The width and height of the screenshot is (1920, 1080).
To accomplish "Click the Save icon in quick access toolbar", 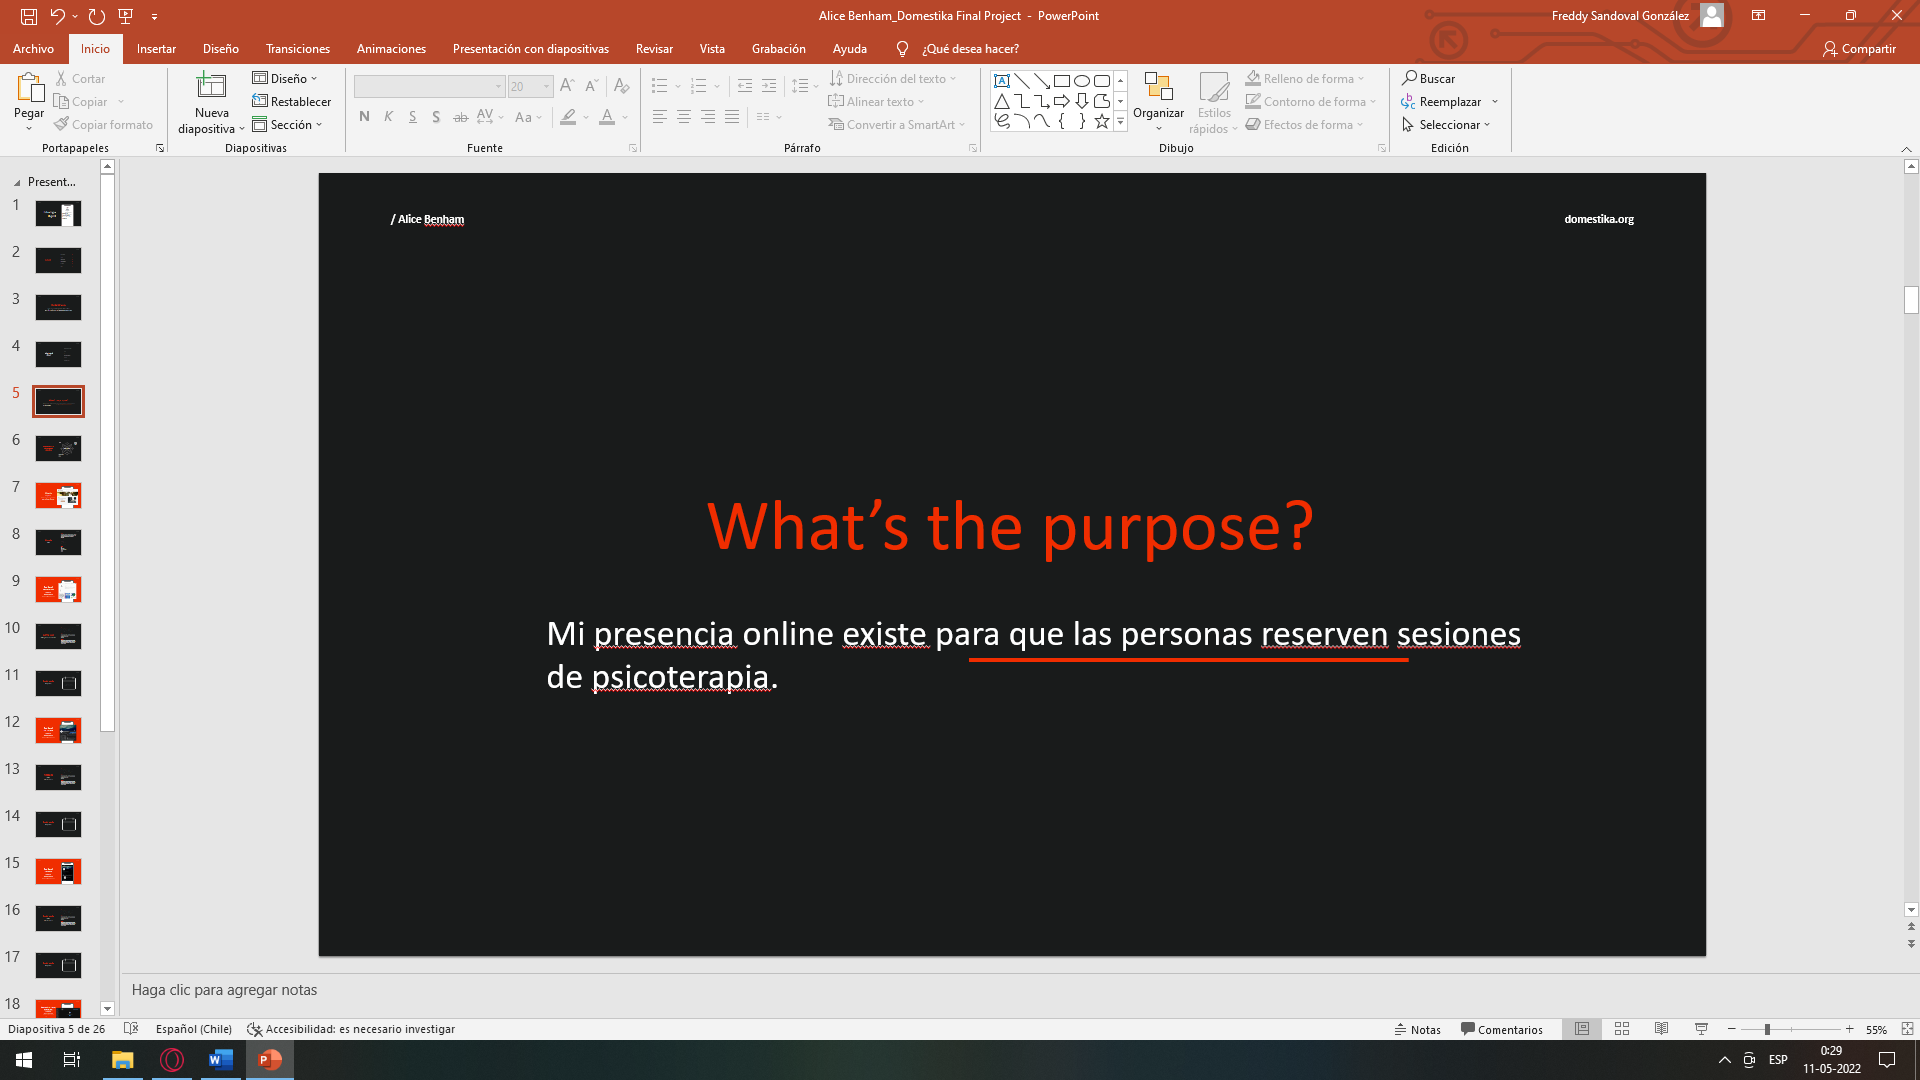I will tap(29, 16).
